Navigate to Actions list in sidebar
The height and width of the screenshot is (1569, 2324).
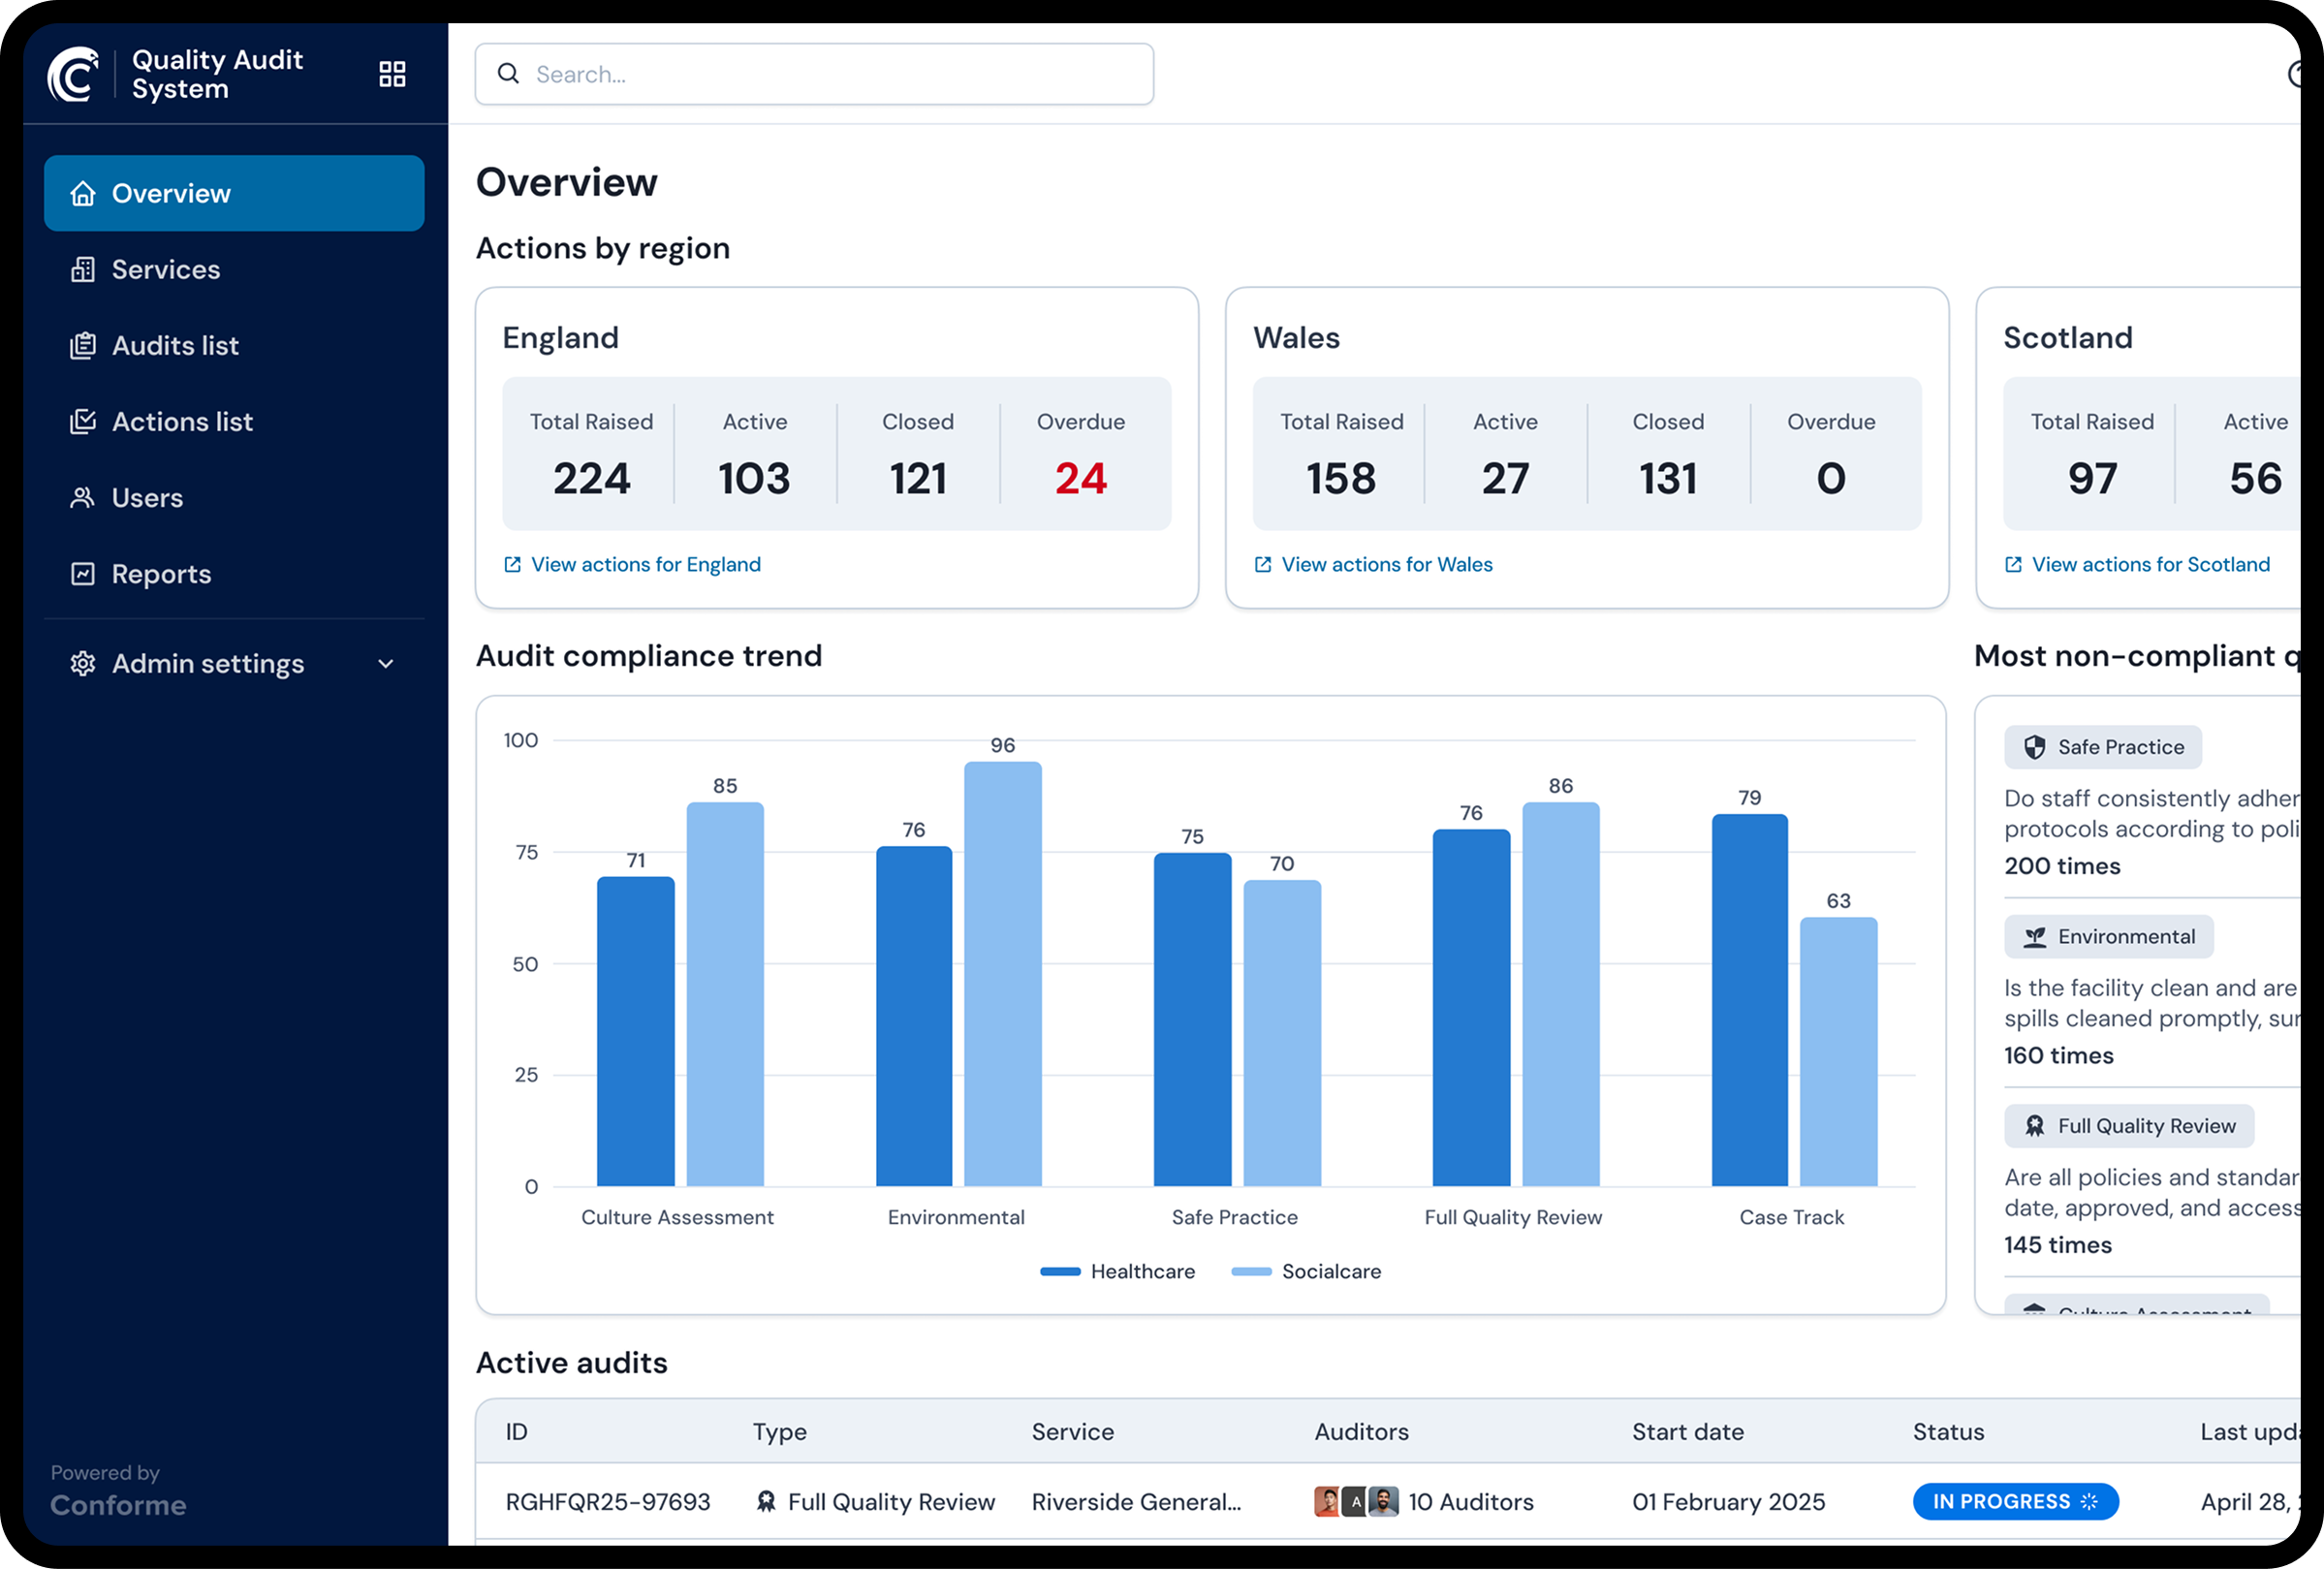182,422
